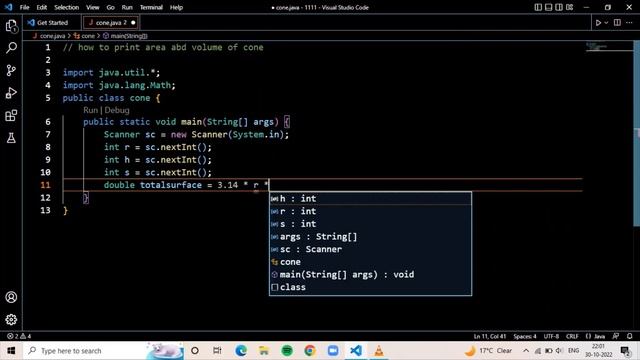
Task: Open Customize Layout icon in title bar
Action: [569, 7]
